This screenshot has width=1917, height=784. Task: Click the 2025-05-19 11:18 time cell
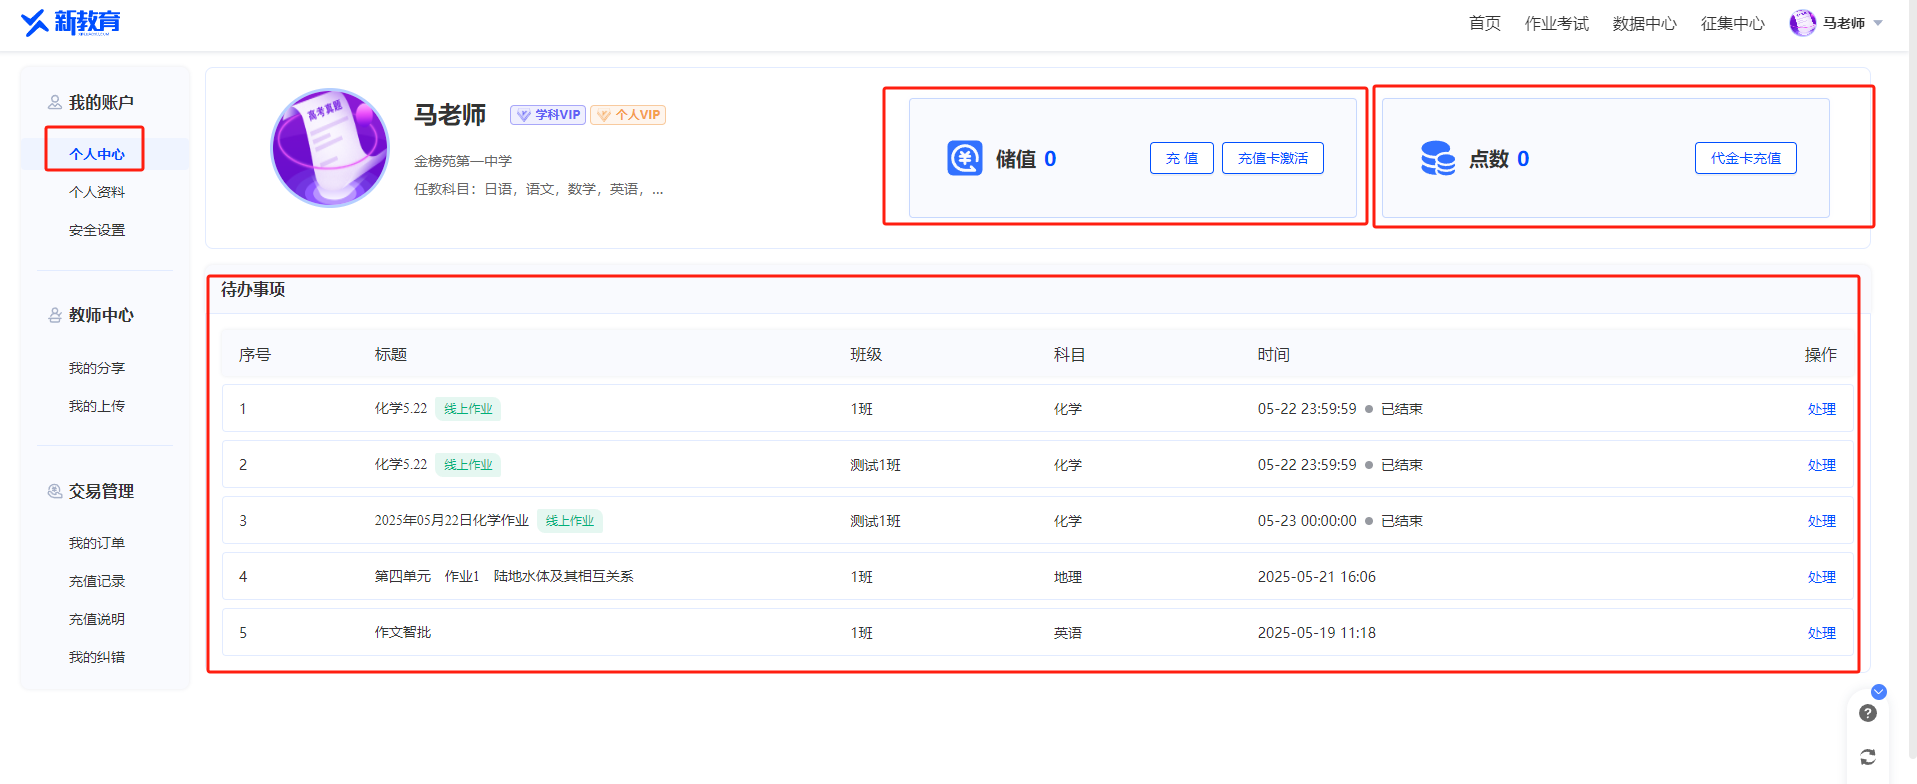[x=1317, y=633]
